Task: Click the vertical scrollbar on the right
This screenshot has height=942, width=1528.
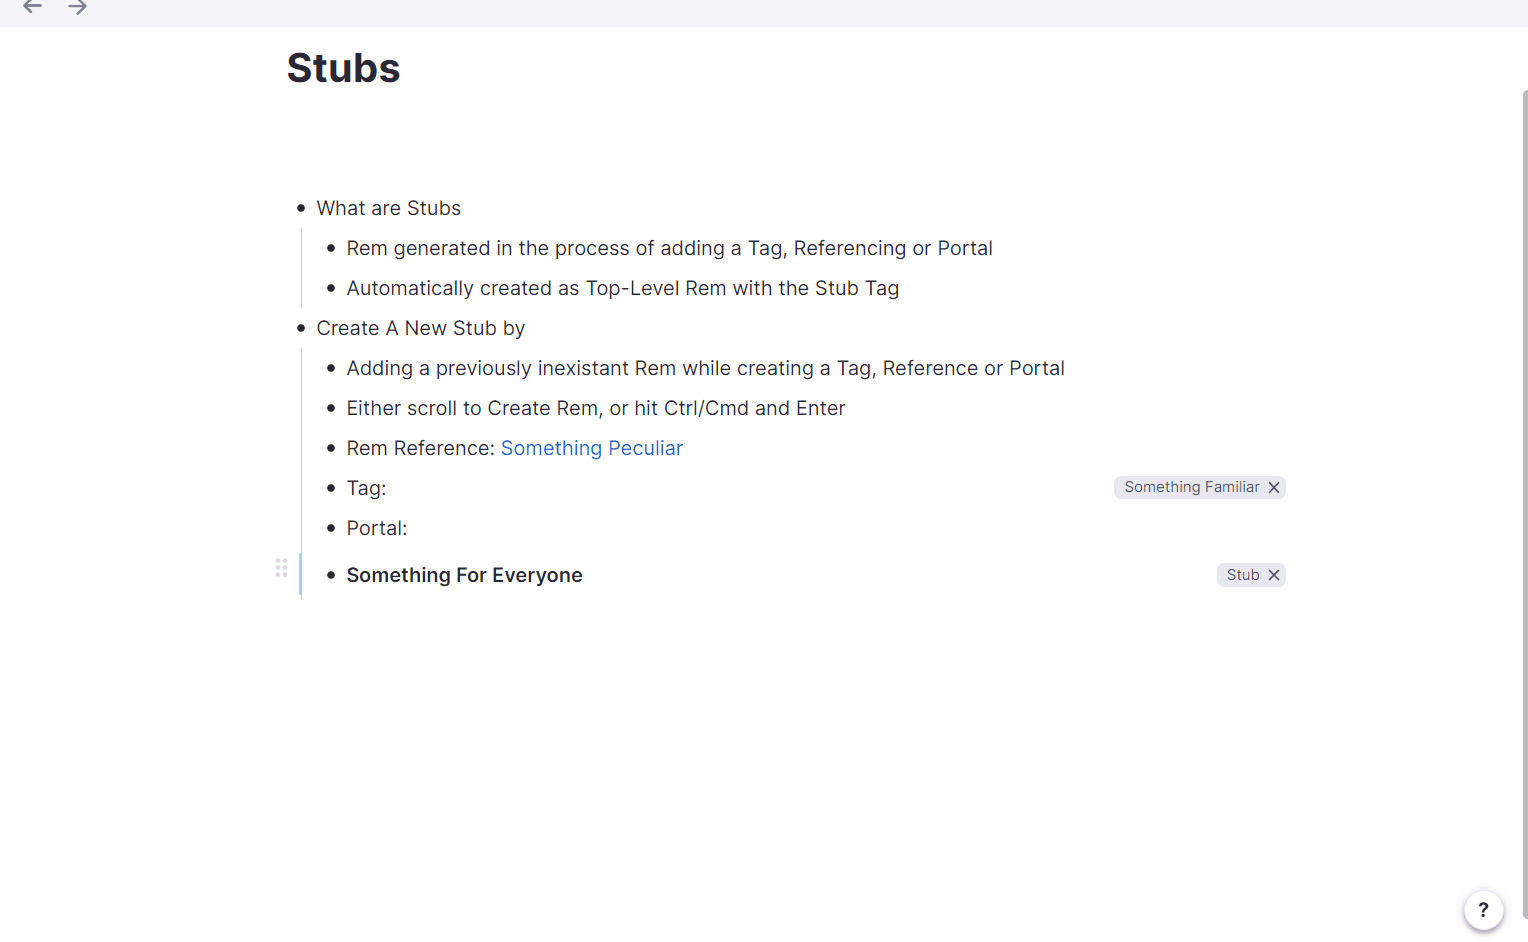Action: pos(1524,500)
